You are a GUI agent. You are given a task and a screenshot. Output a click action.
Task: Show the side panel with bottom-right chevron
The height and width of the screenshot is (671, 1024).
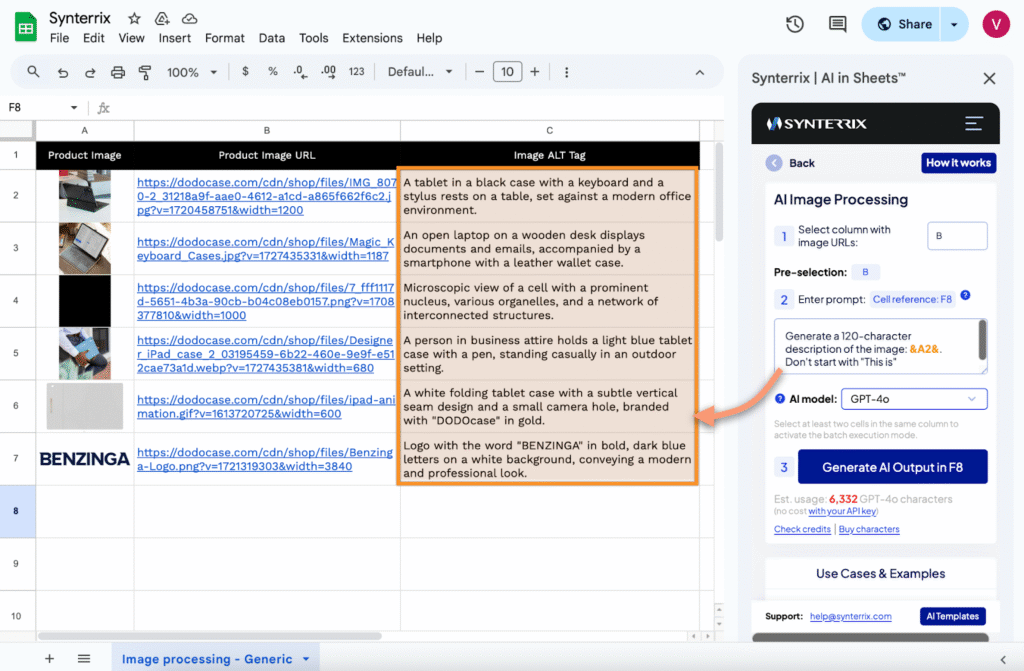1002,659
